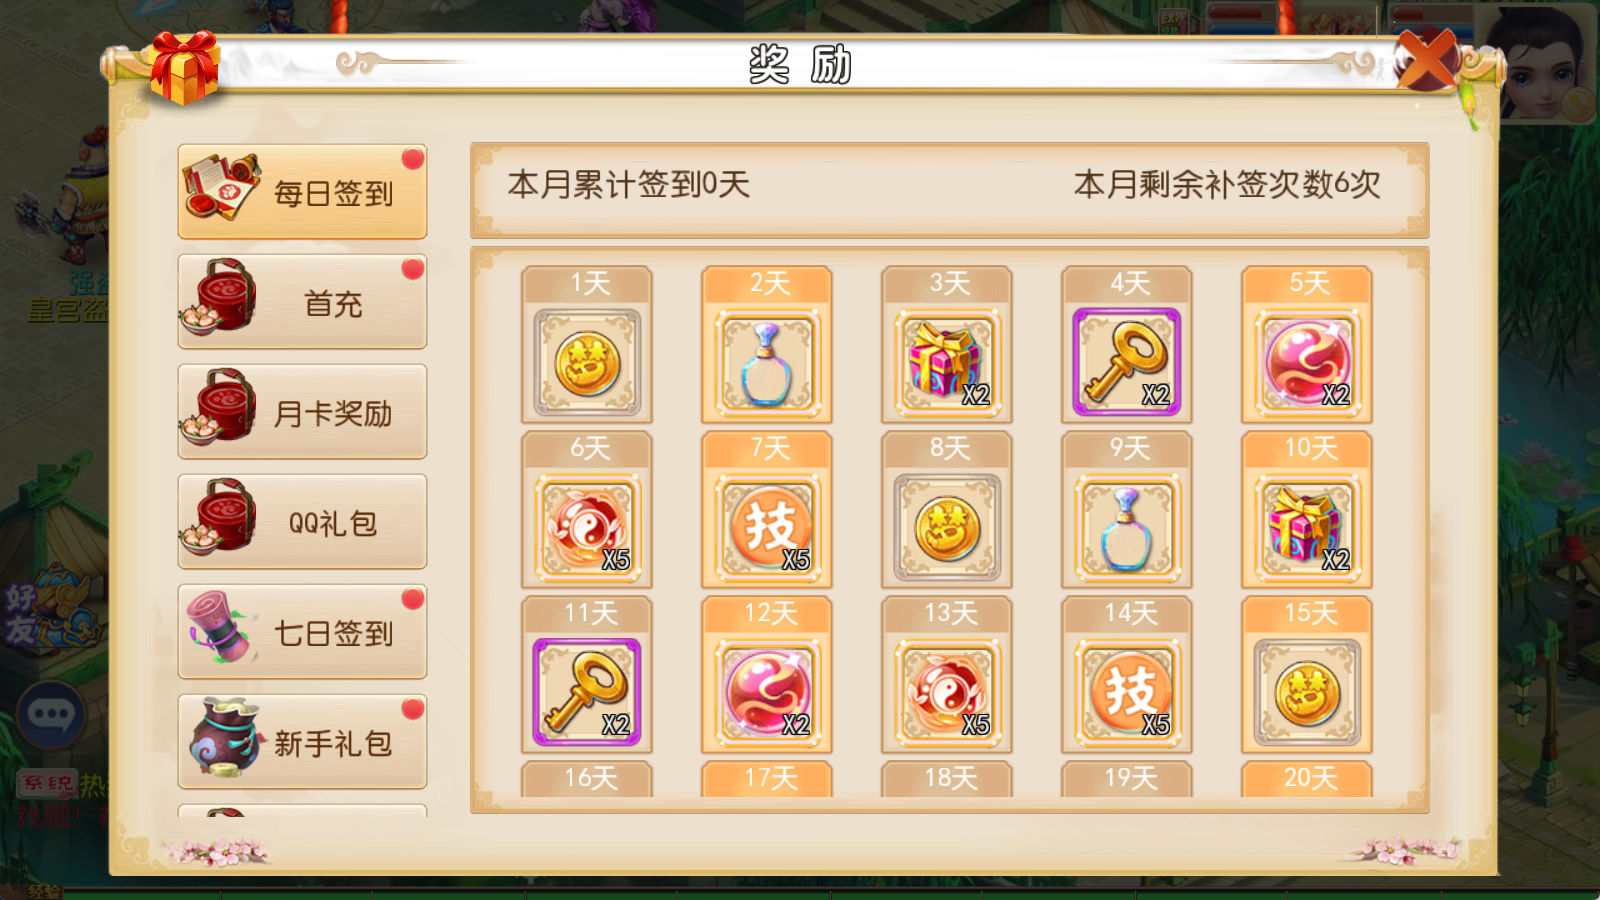Select the day 10 gift box reward

pos(1307,527)
